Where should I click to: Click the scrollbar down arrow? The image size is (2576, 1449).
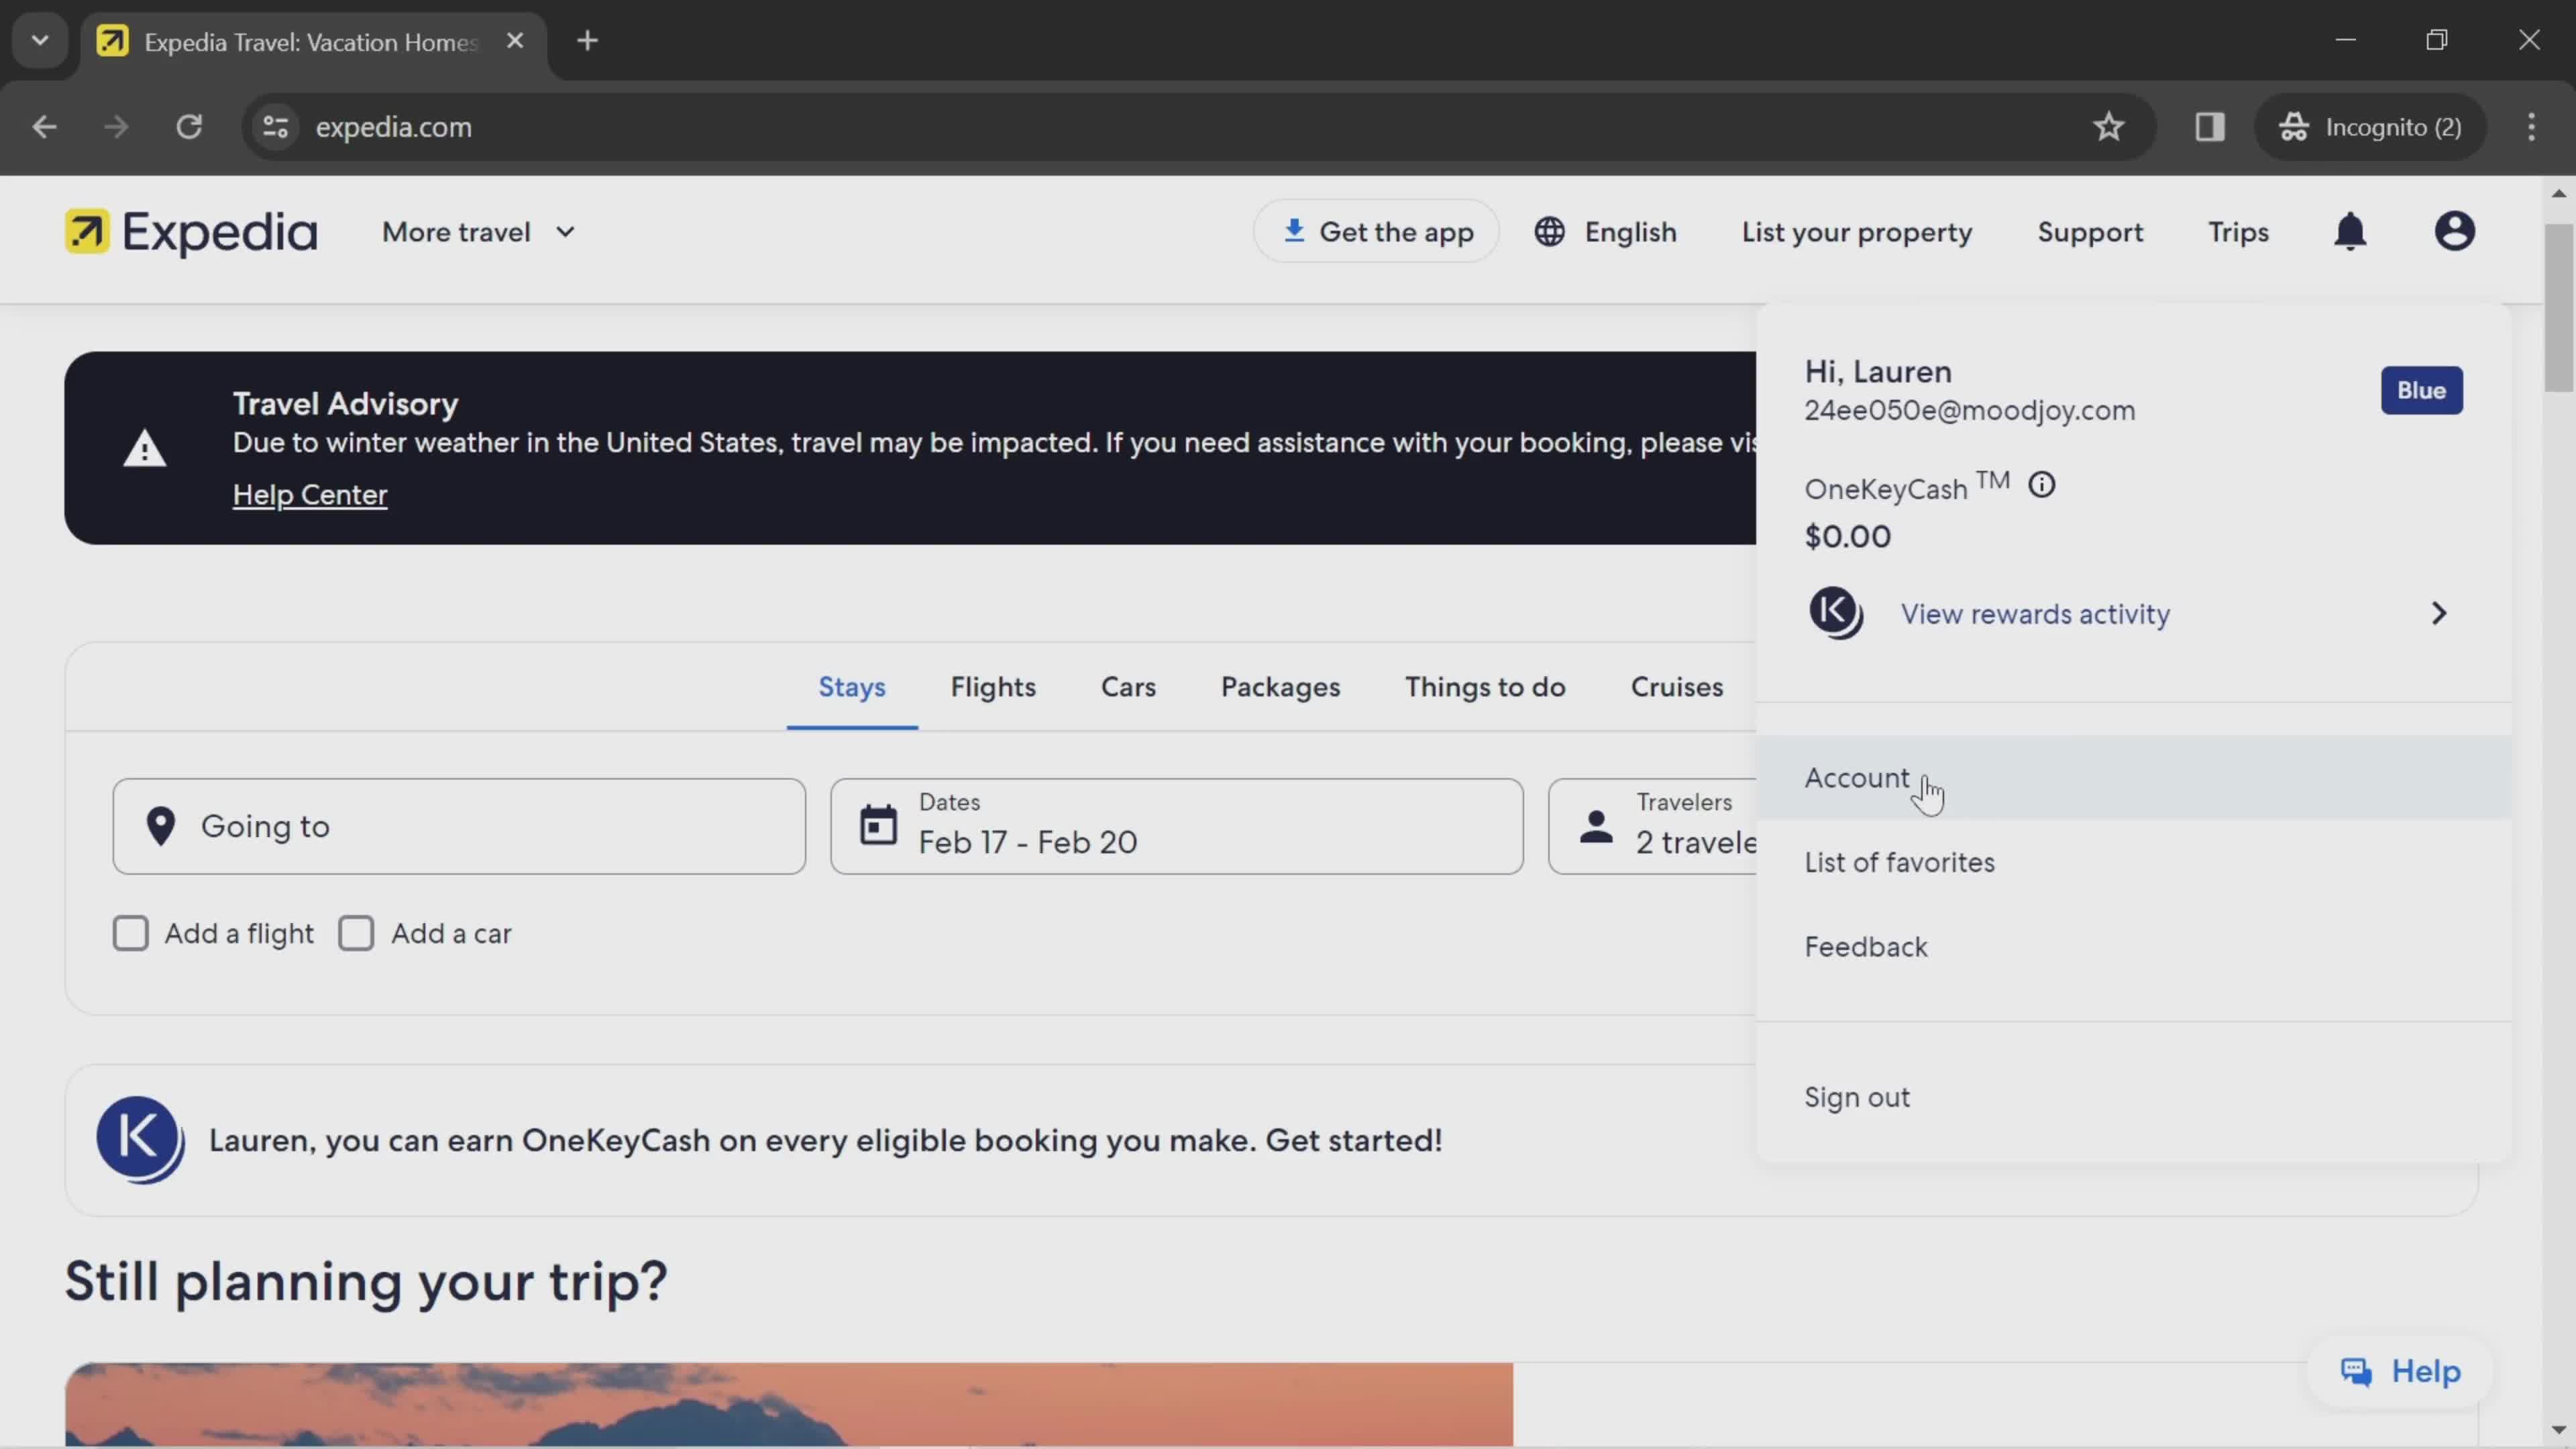pos(2559,1430)
